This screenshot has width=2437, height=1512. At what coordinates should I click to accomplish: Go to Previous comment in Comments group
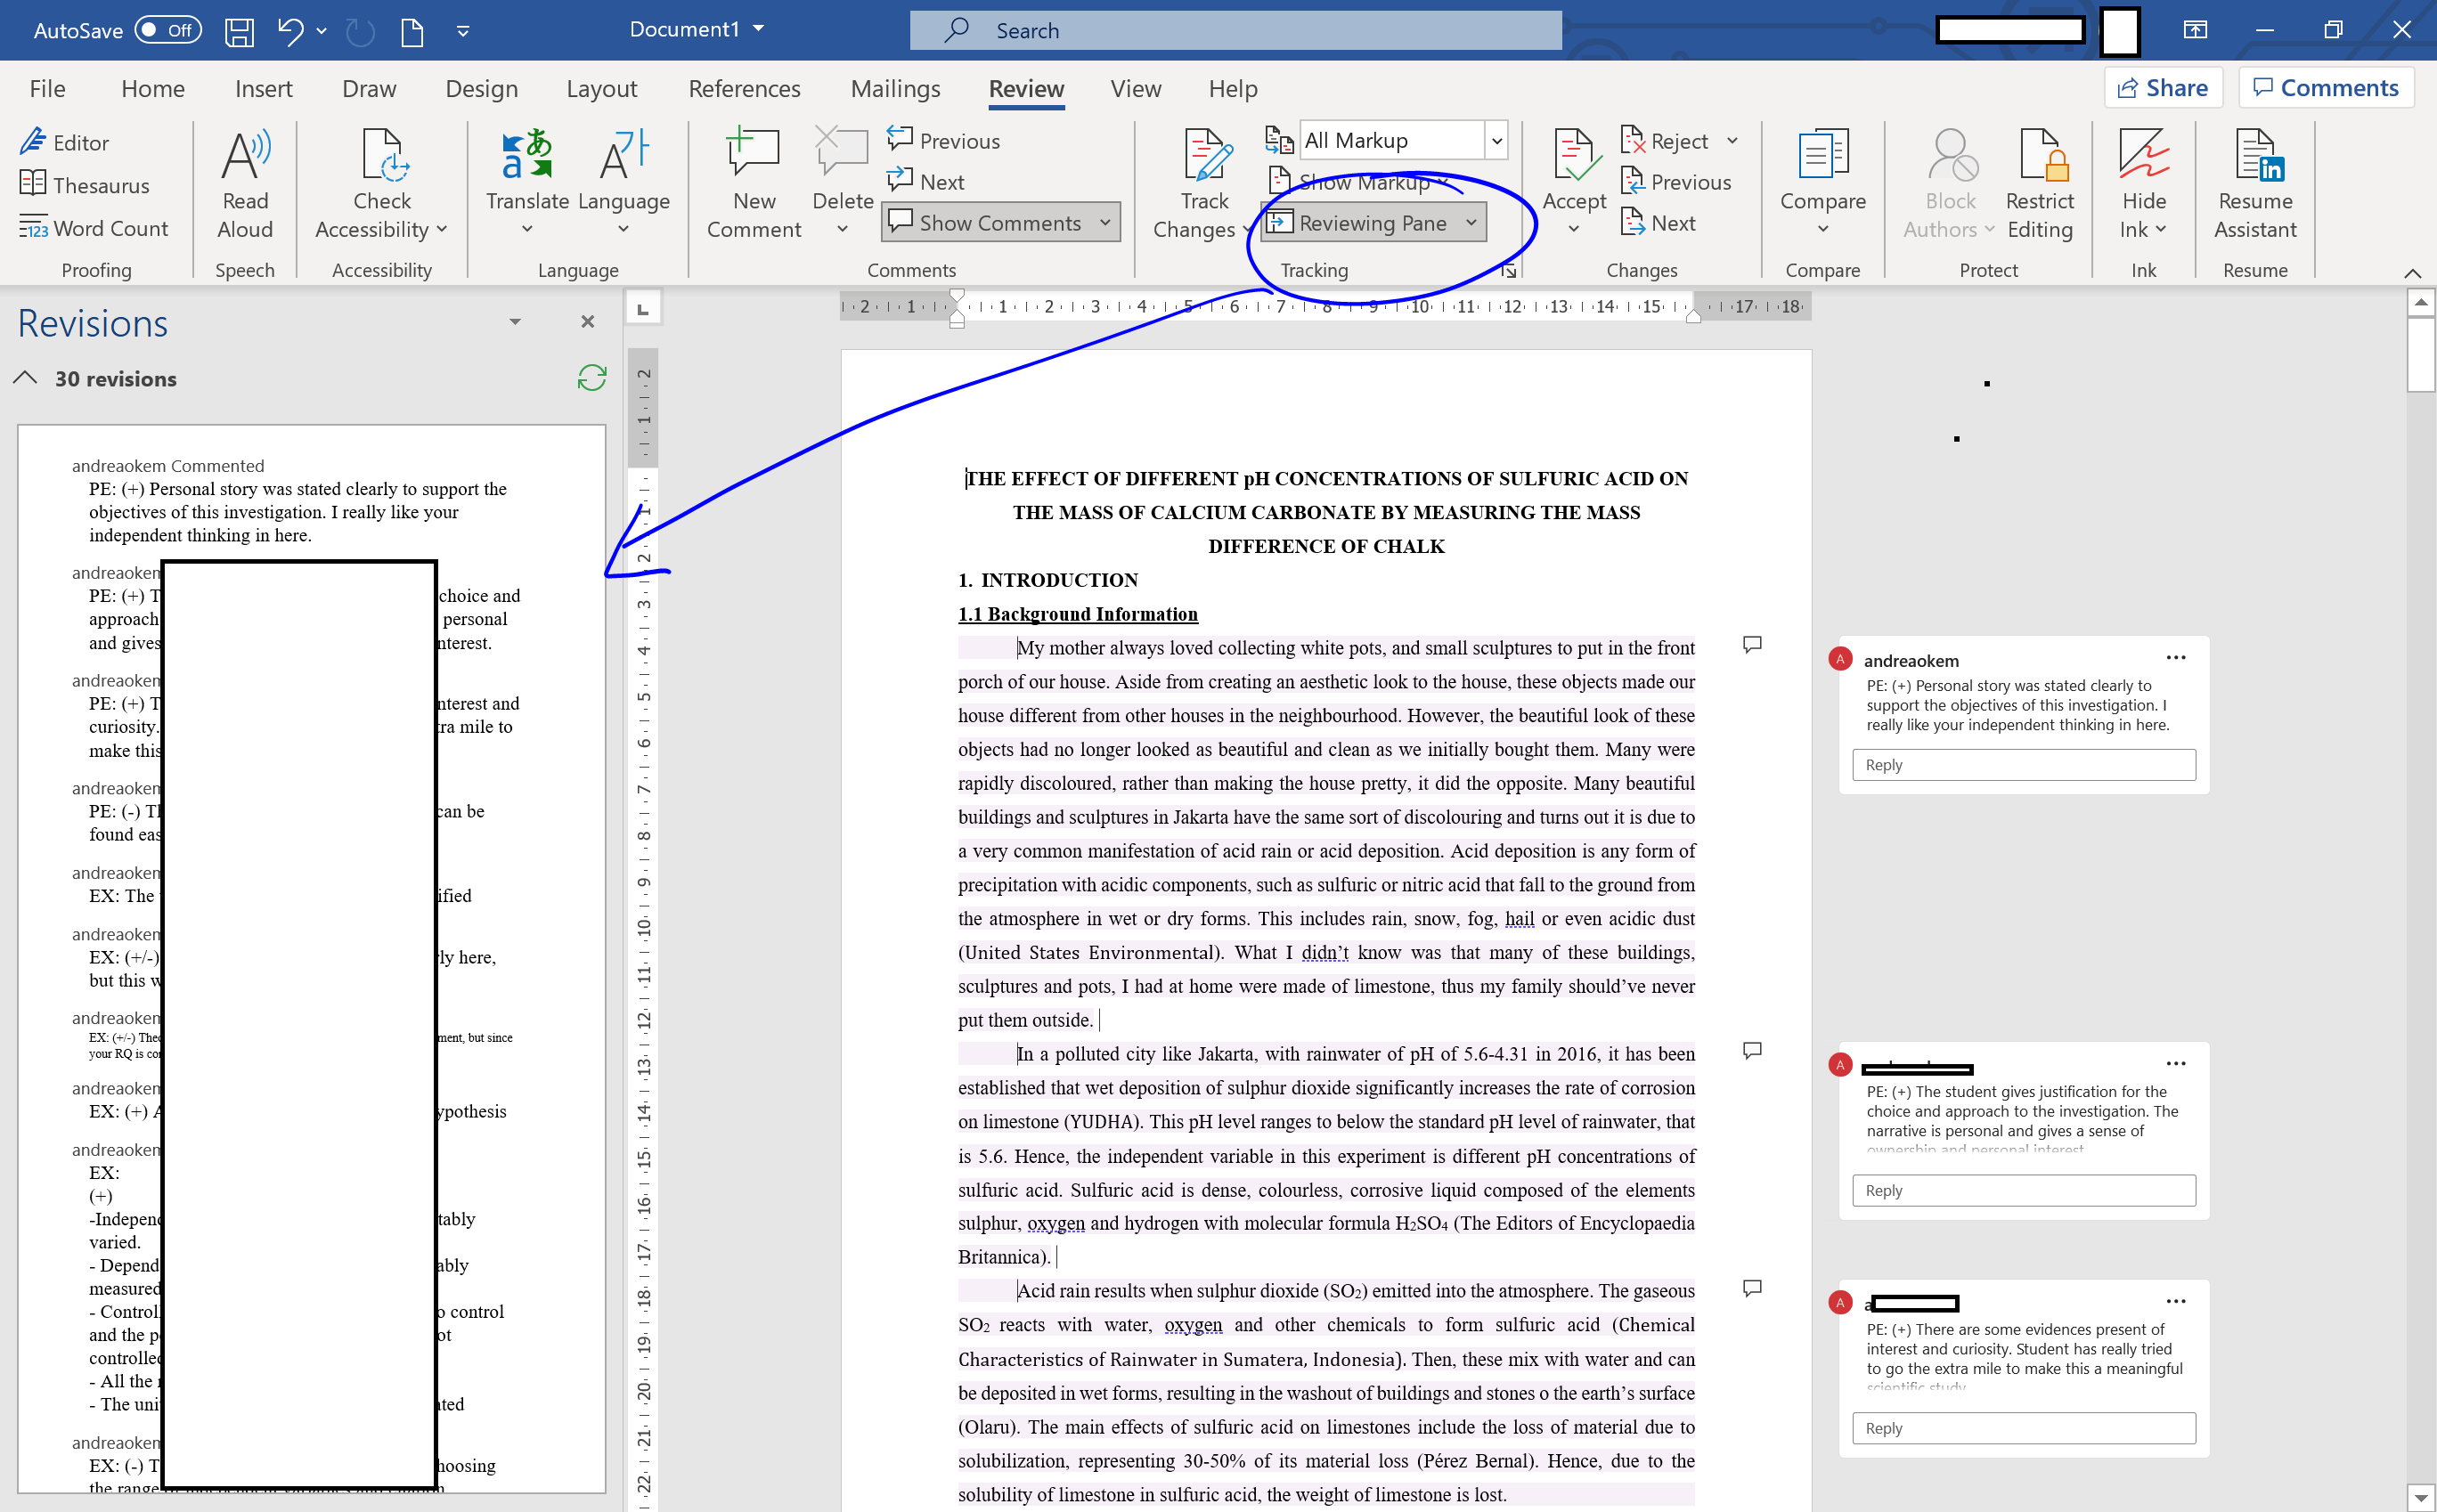(x=943, y=141)
